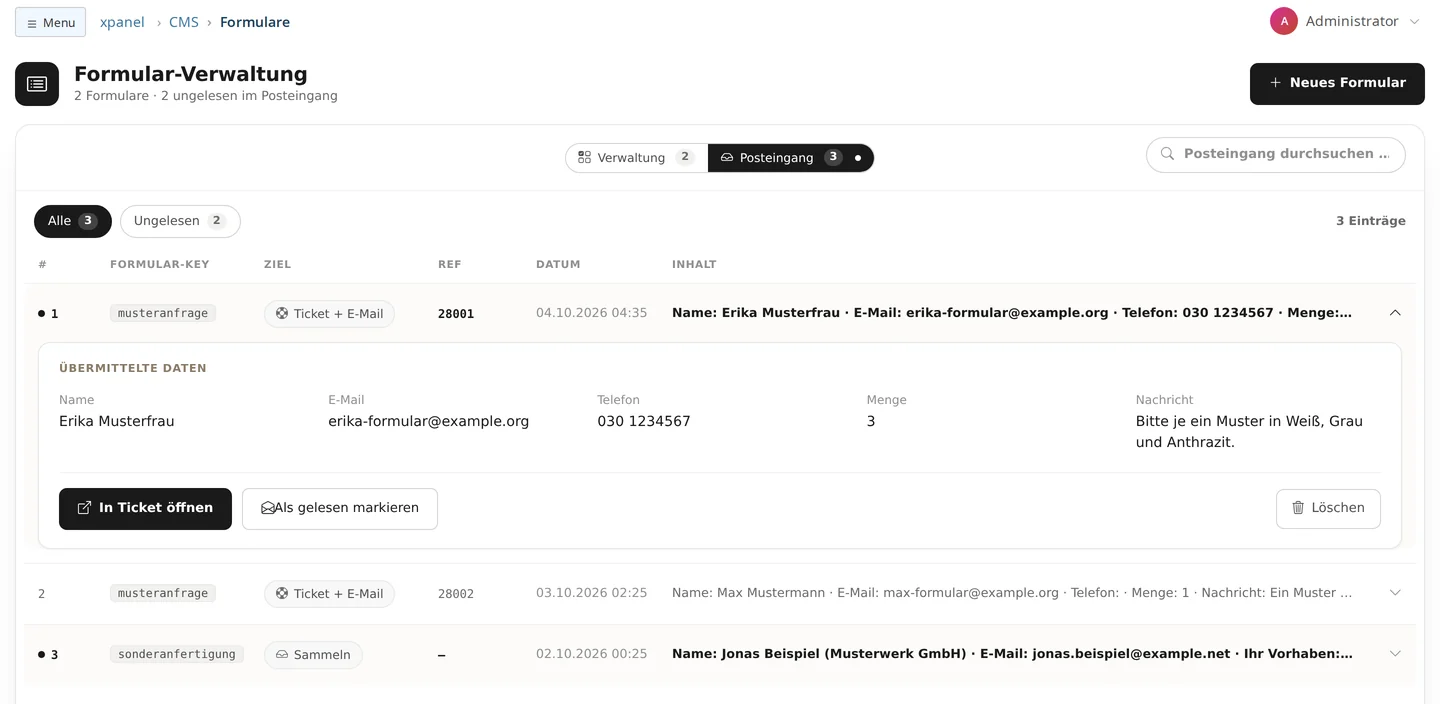This screenshot has height=704, width=1440.
Task: Click musteranfrage key in row 1
Action: coord(163,313)
